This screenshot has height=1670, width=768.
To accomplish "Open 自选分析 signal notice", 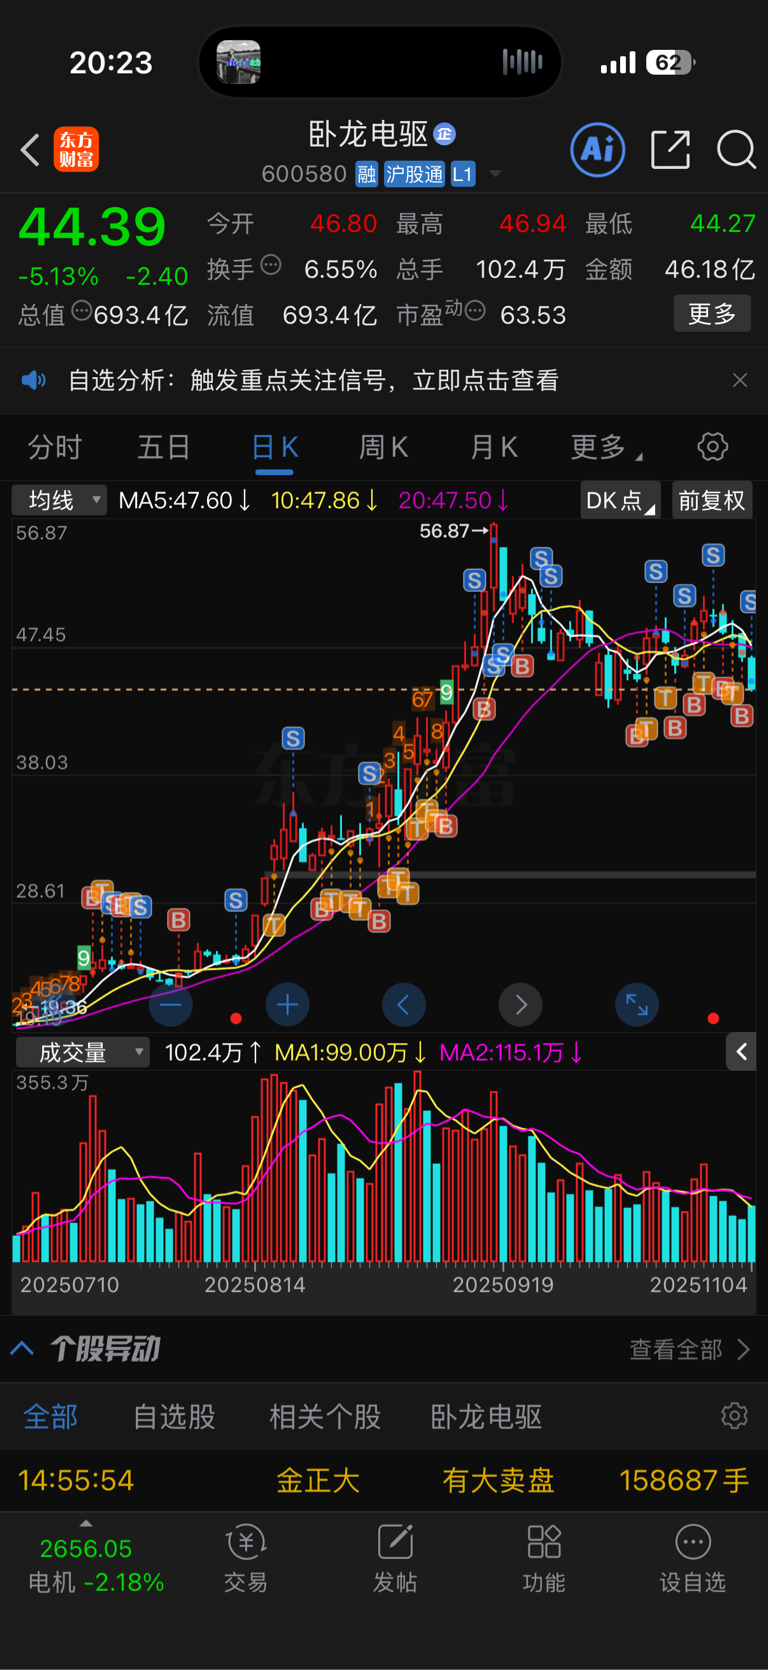I will coord(313,380).
